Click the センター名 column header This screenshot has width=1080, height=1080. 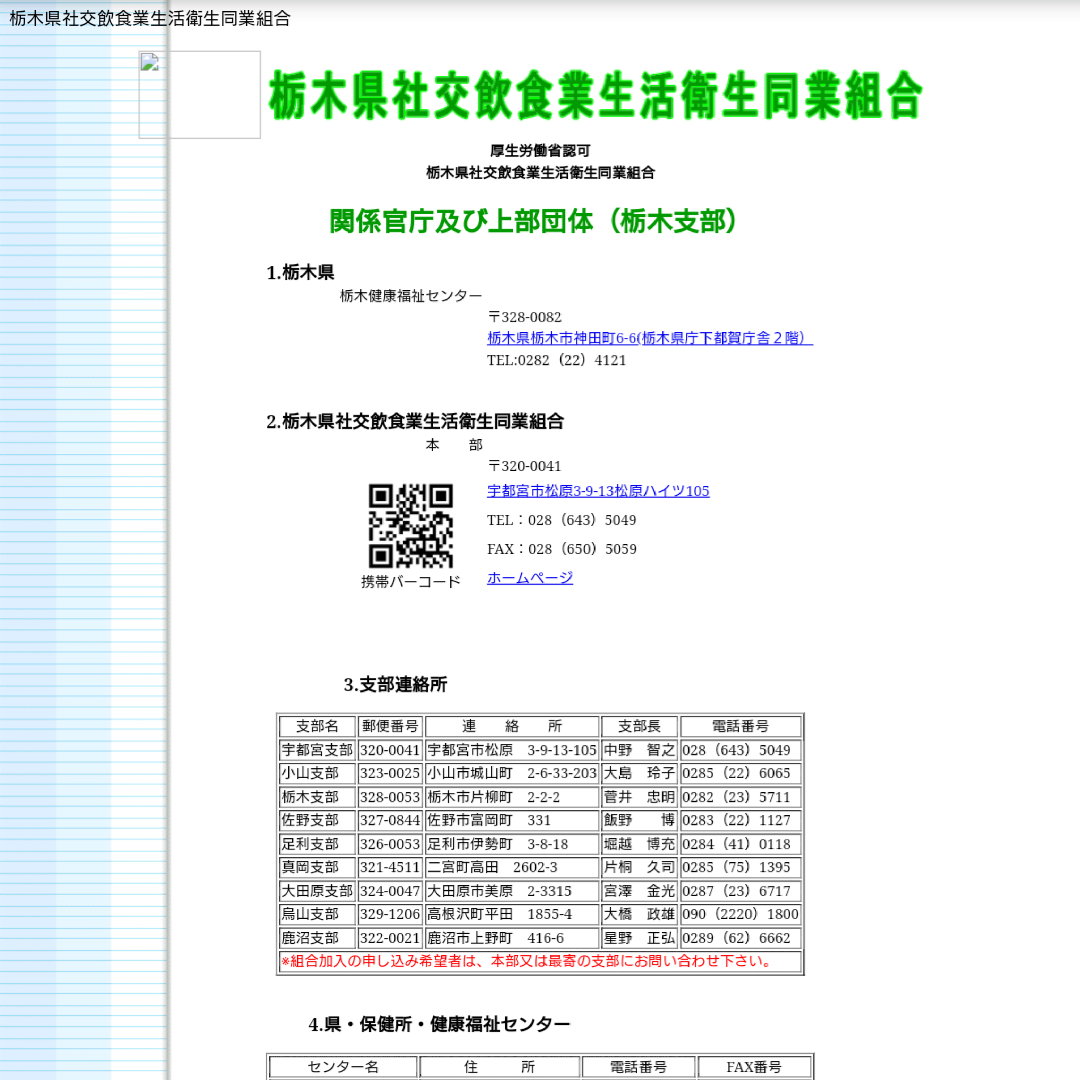click(342, 1067)
